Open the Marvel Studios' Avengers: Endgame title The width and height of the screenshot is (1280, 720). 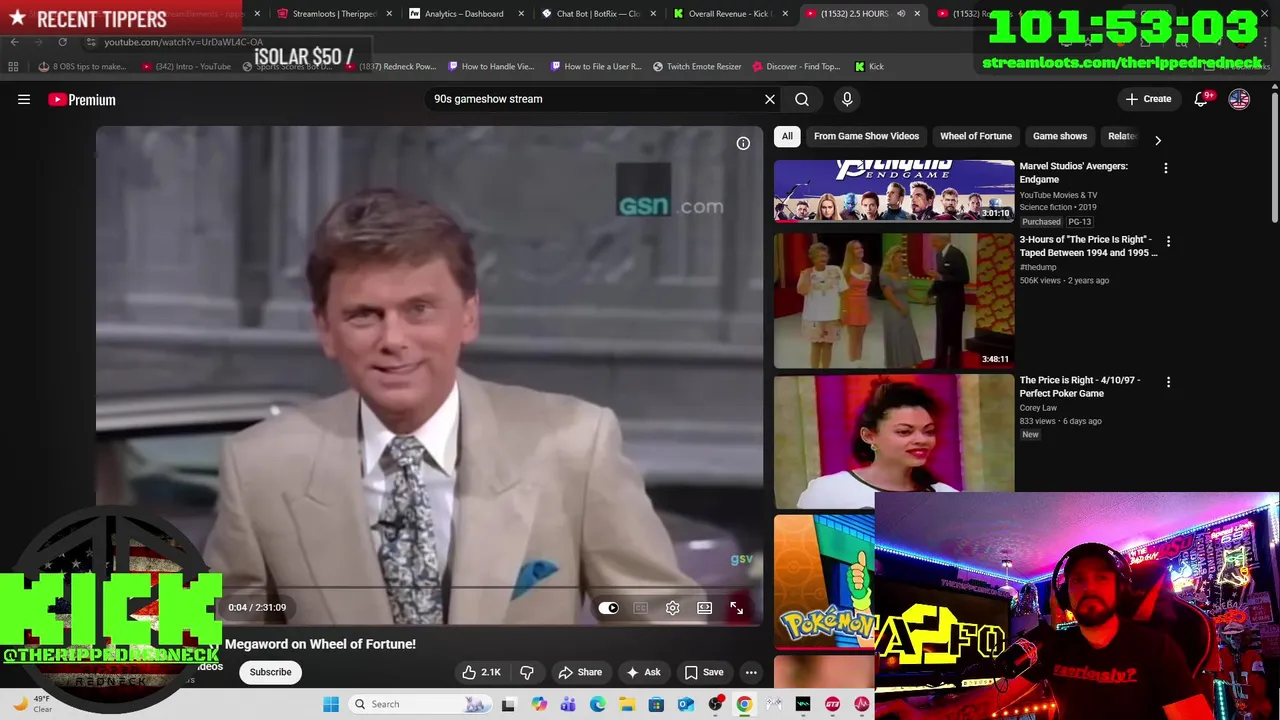tap(1074, 173)
